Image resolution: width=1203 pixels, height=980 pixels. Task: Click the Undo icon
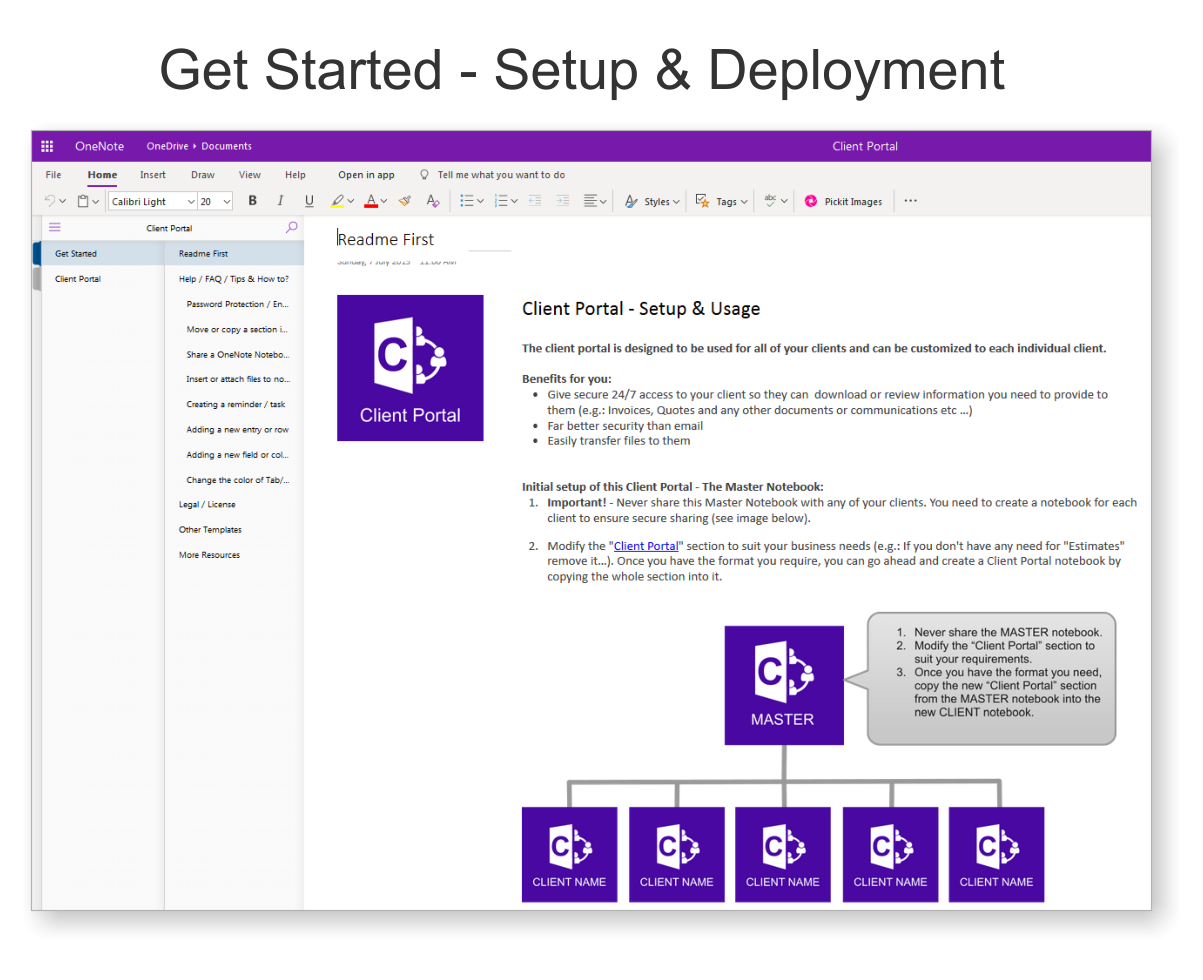coord(50,201)
